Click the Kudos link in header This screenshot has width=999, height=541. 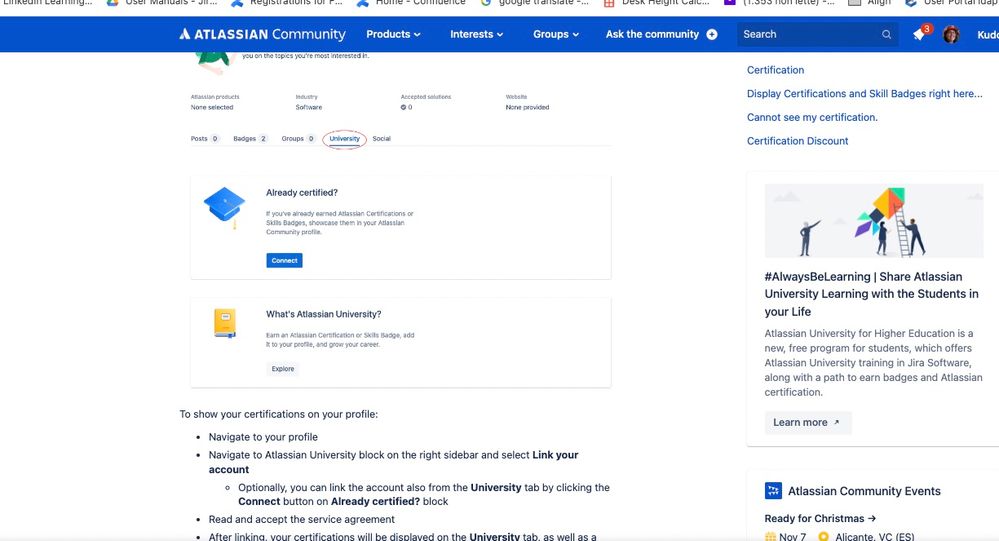click(x=988, y=34)
